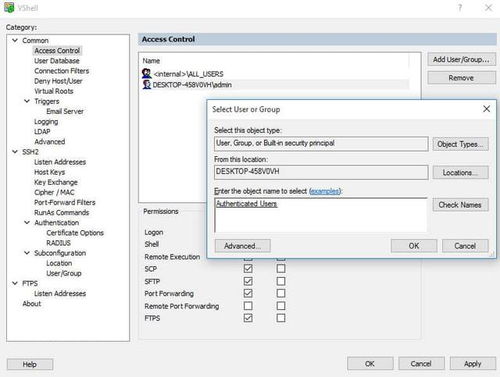Toggle the SCP allow checkbox
Image resolution: width=500 pixels, height=377 pixels.
pyautogui.click(x=248, y=269)
